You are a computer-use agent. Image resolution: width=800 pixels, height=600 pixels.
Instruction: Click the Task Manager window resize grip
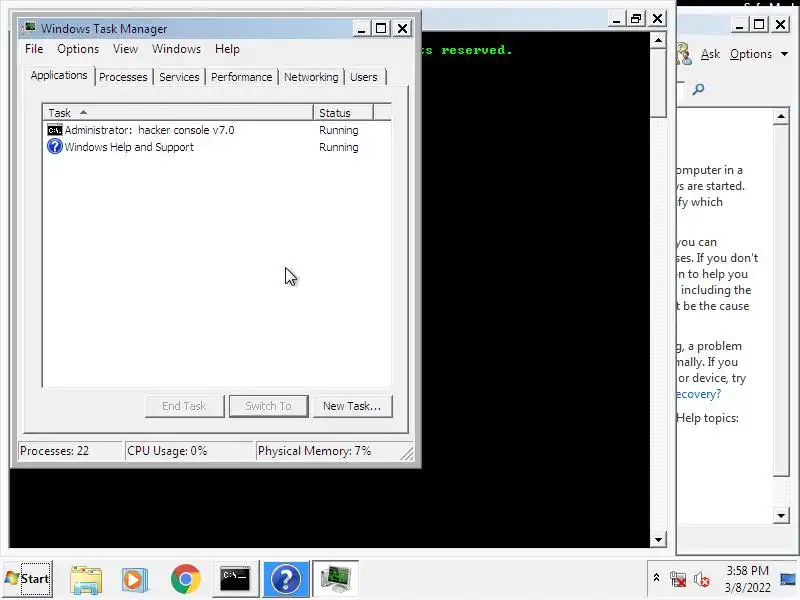(407, 453)
